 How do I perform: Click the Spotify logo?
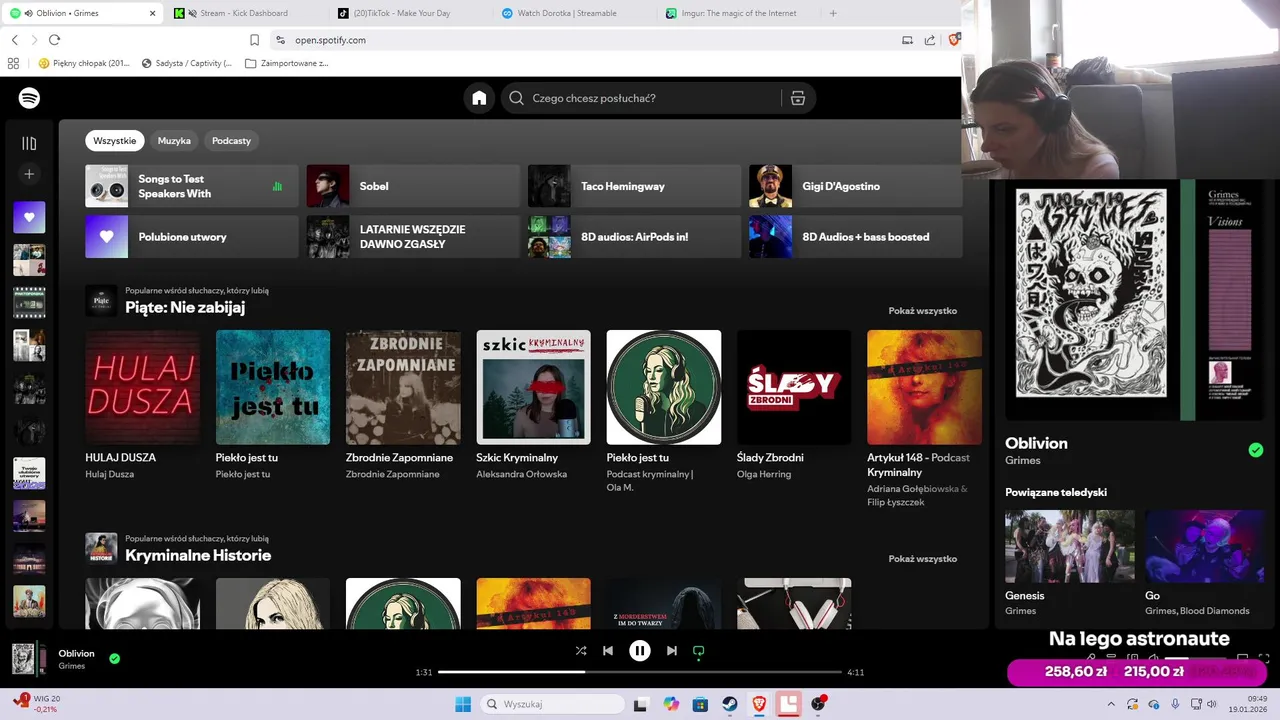(x=29, y=98)
